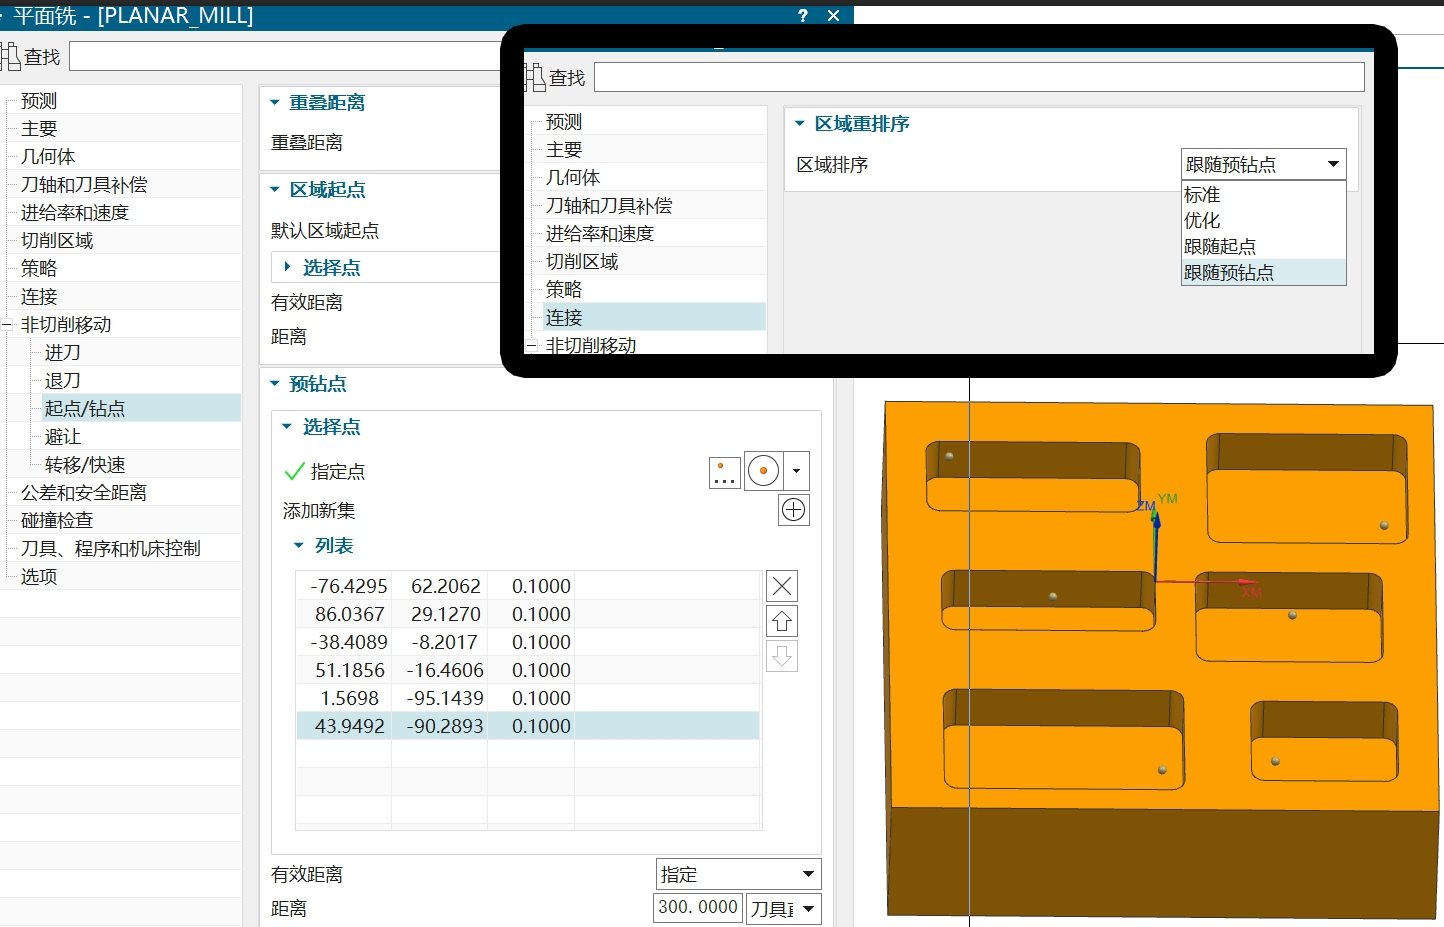Select 避让 tree item

pos(63,437)
